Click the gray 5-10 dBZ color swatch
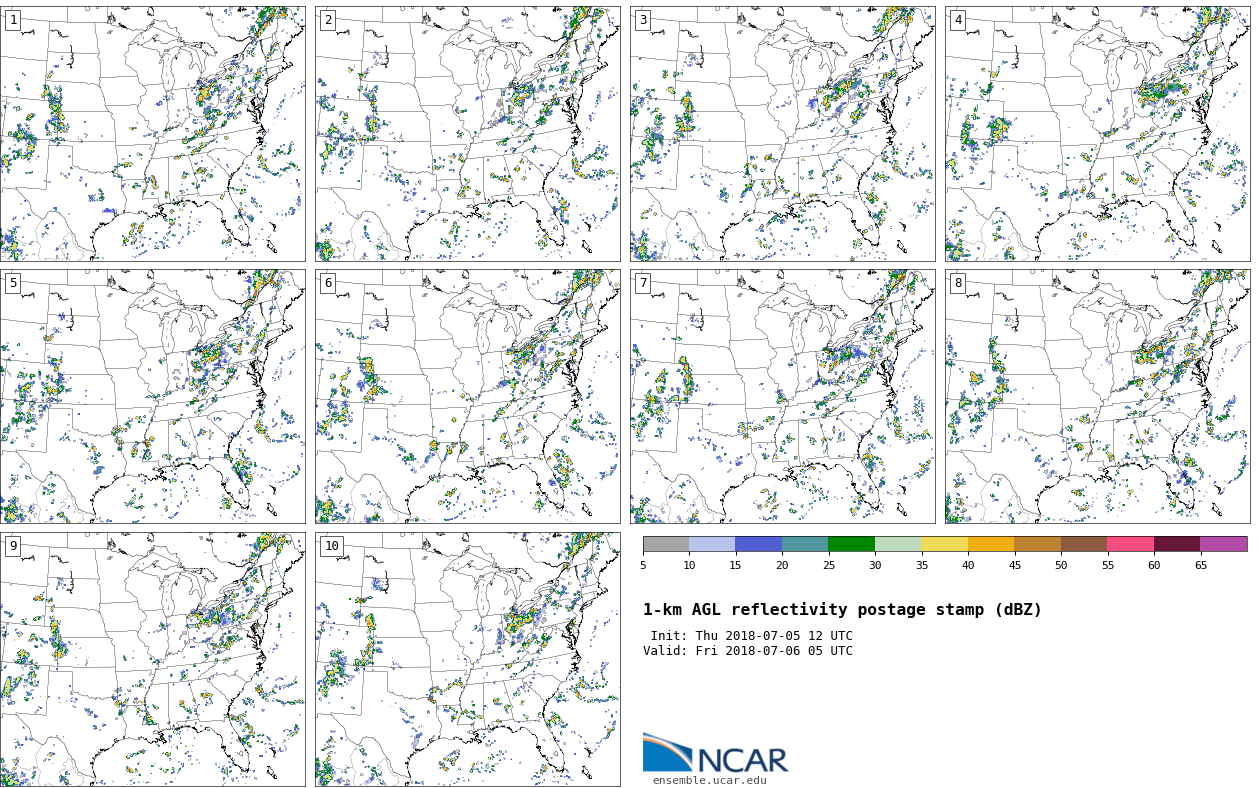Screen dimensions: 1260x788 coord(666,544)
